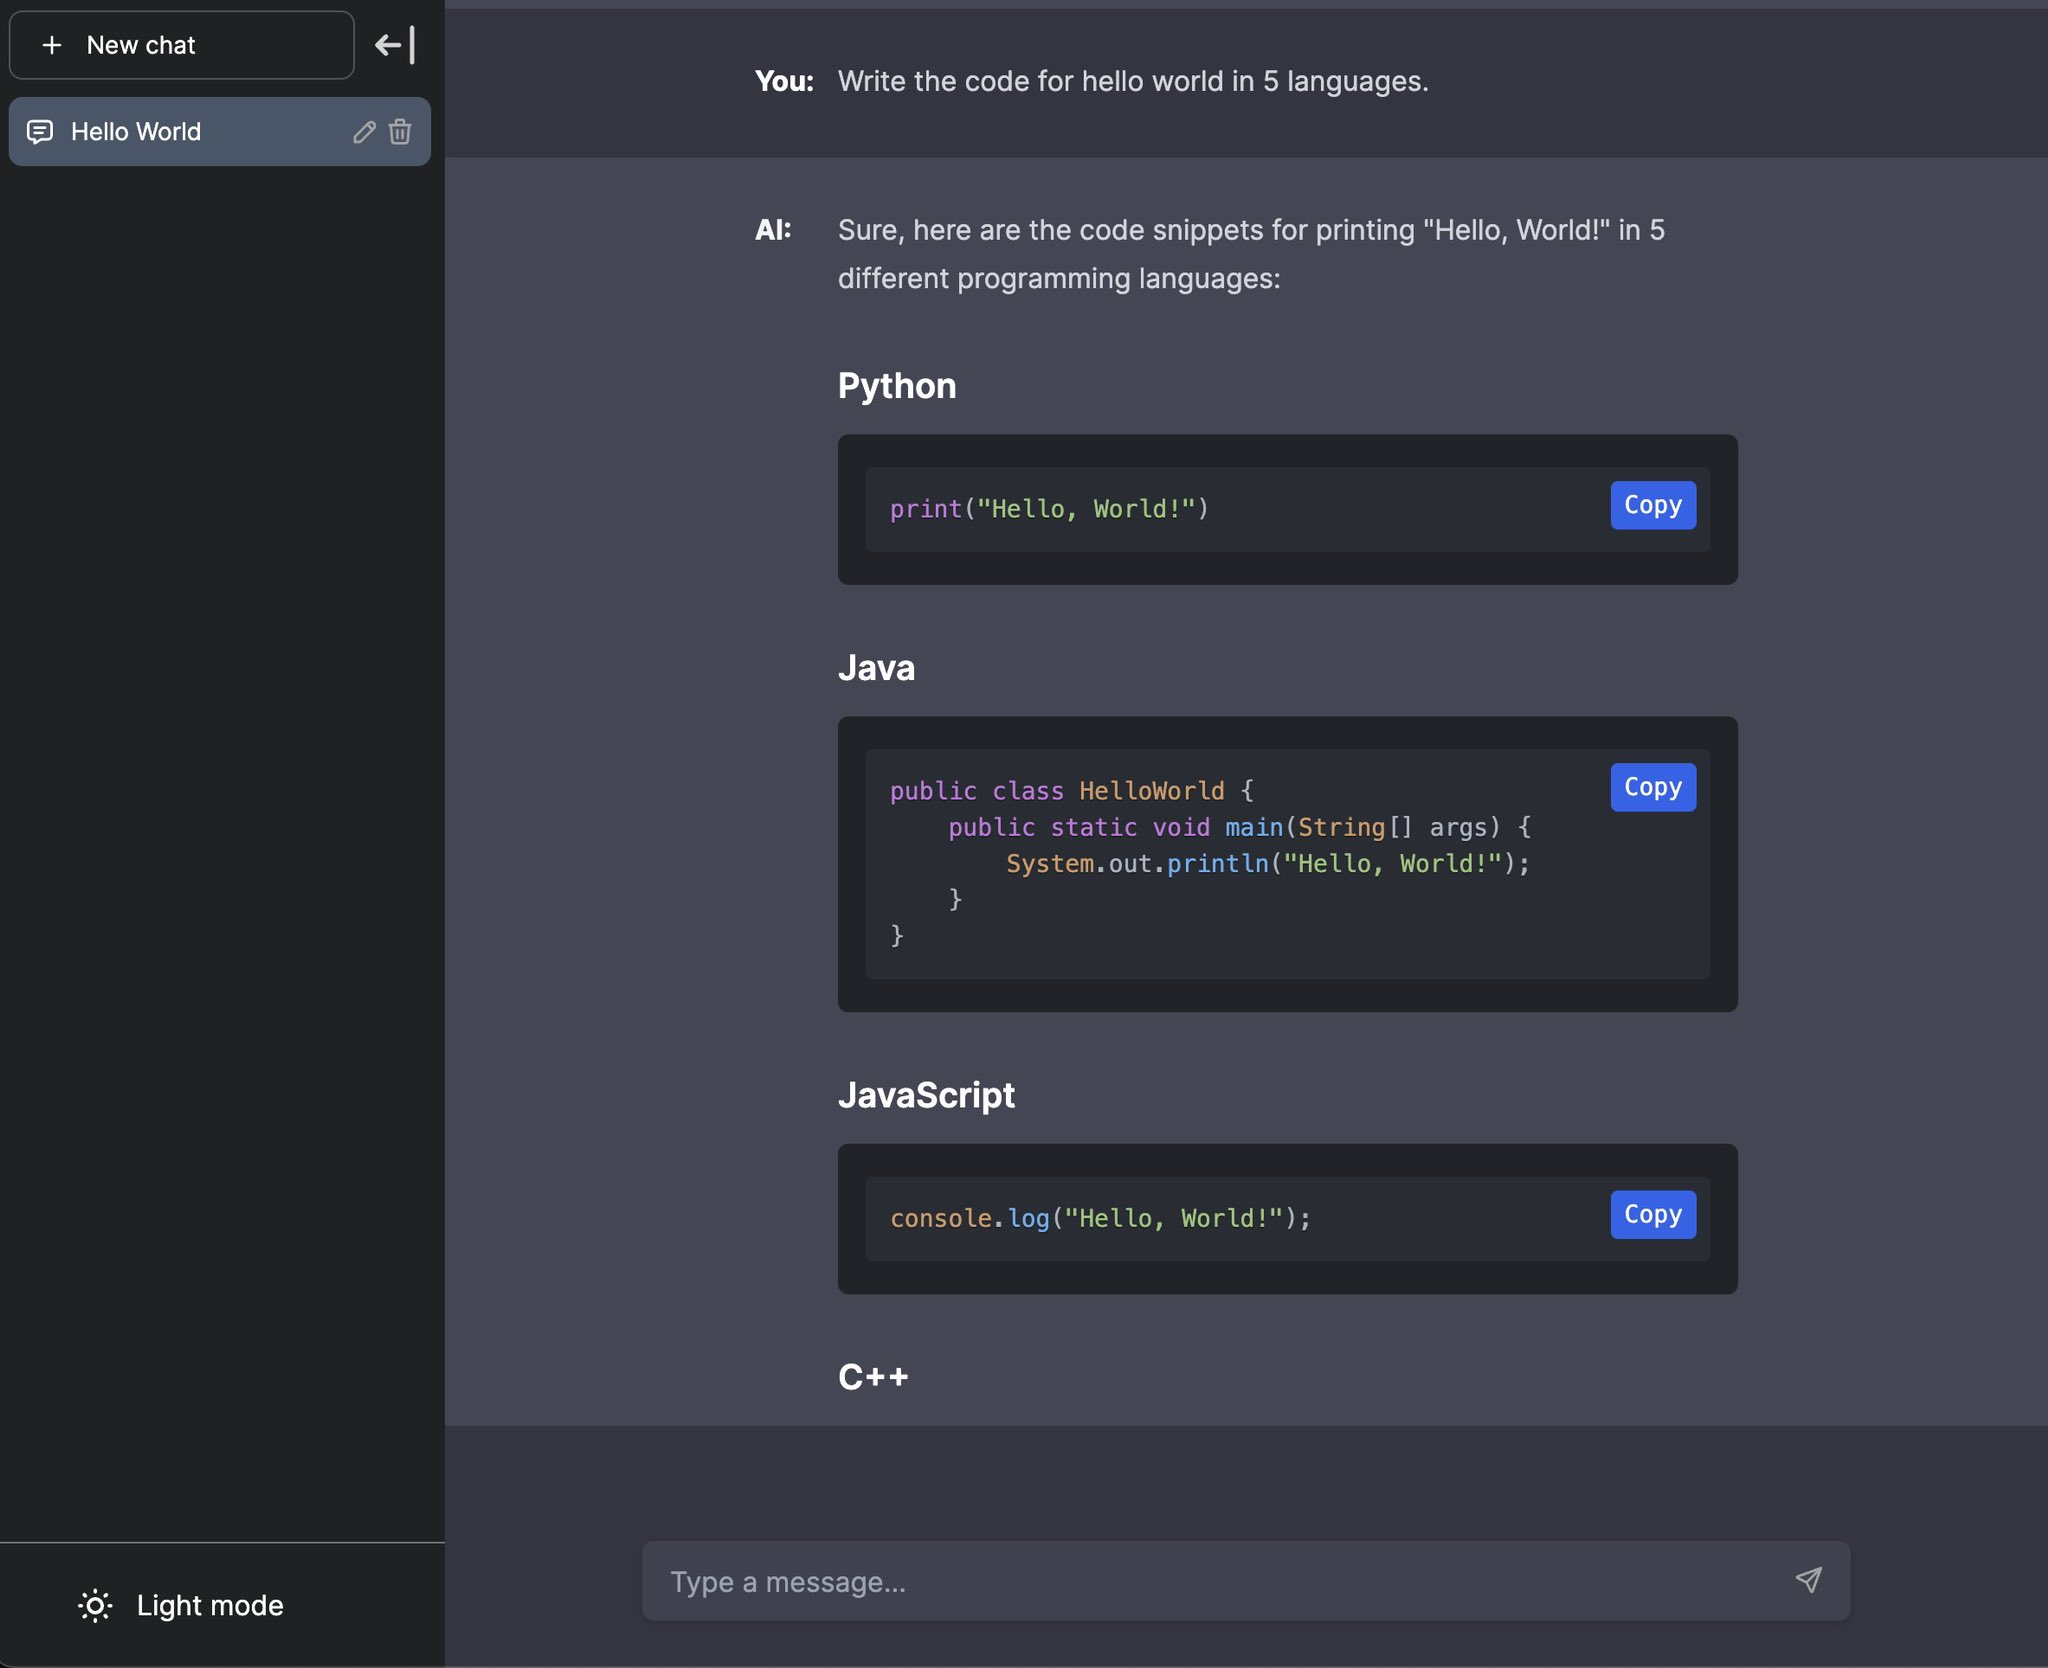
Task: Click chat bubble icon beside Hello World
Action: [40, 132]
